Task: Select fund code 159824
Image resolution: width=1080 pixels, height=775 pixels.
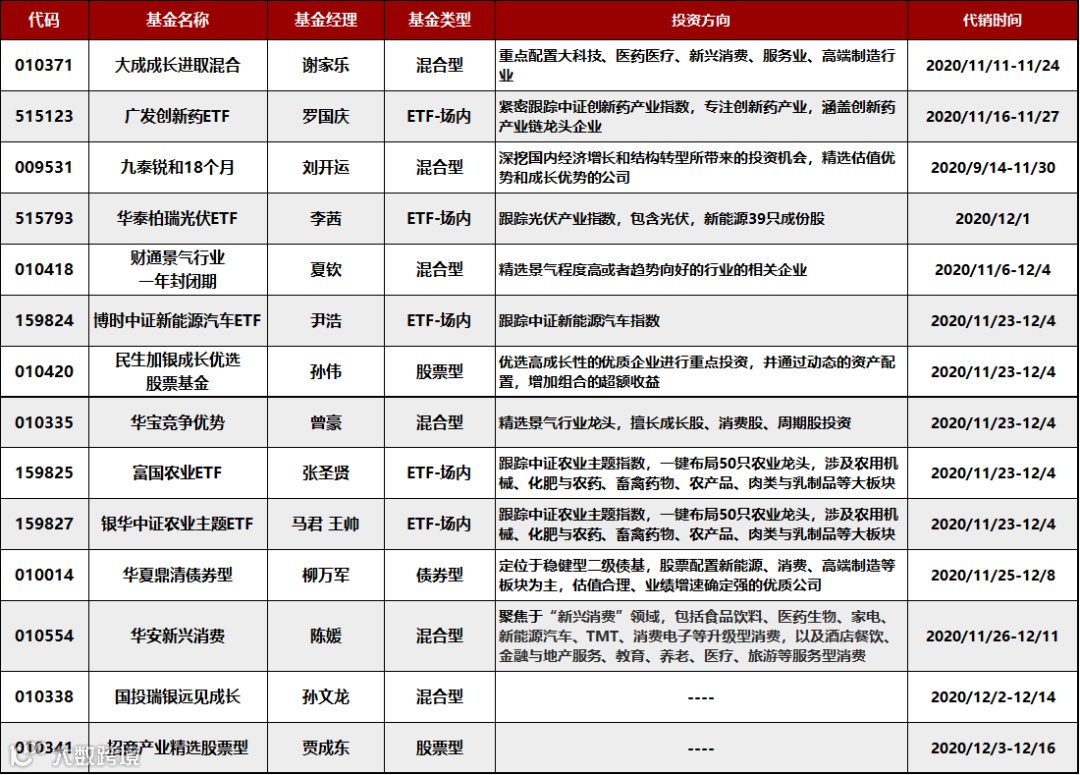Action: point(44,320)
